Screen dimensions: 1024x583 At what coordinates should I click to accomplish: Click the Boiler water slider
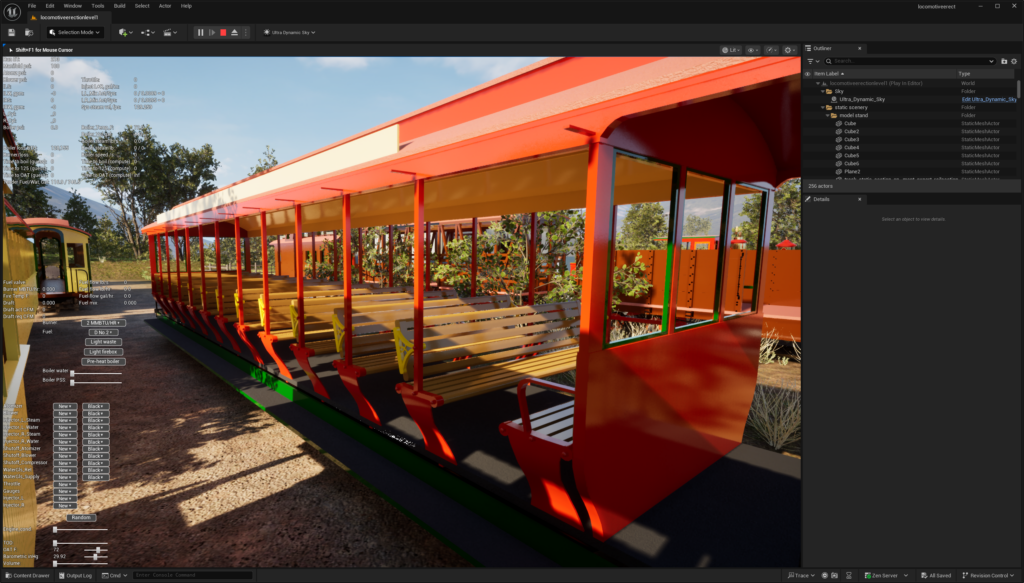(x=95, y=372)
